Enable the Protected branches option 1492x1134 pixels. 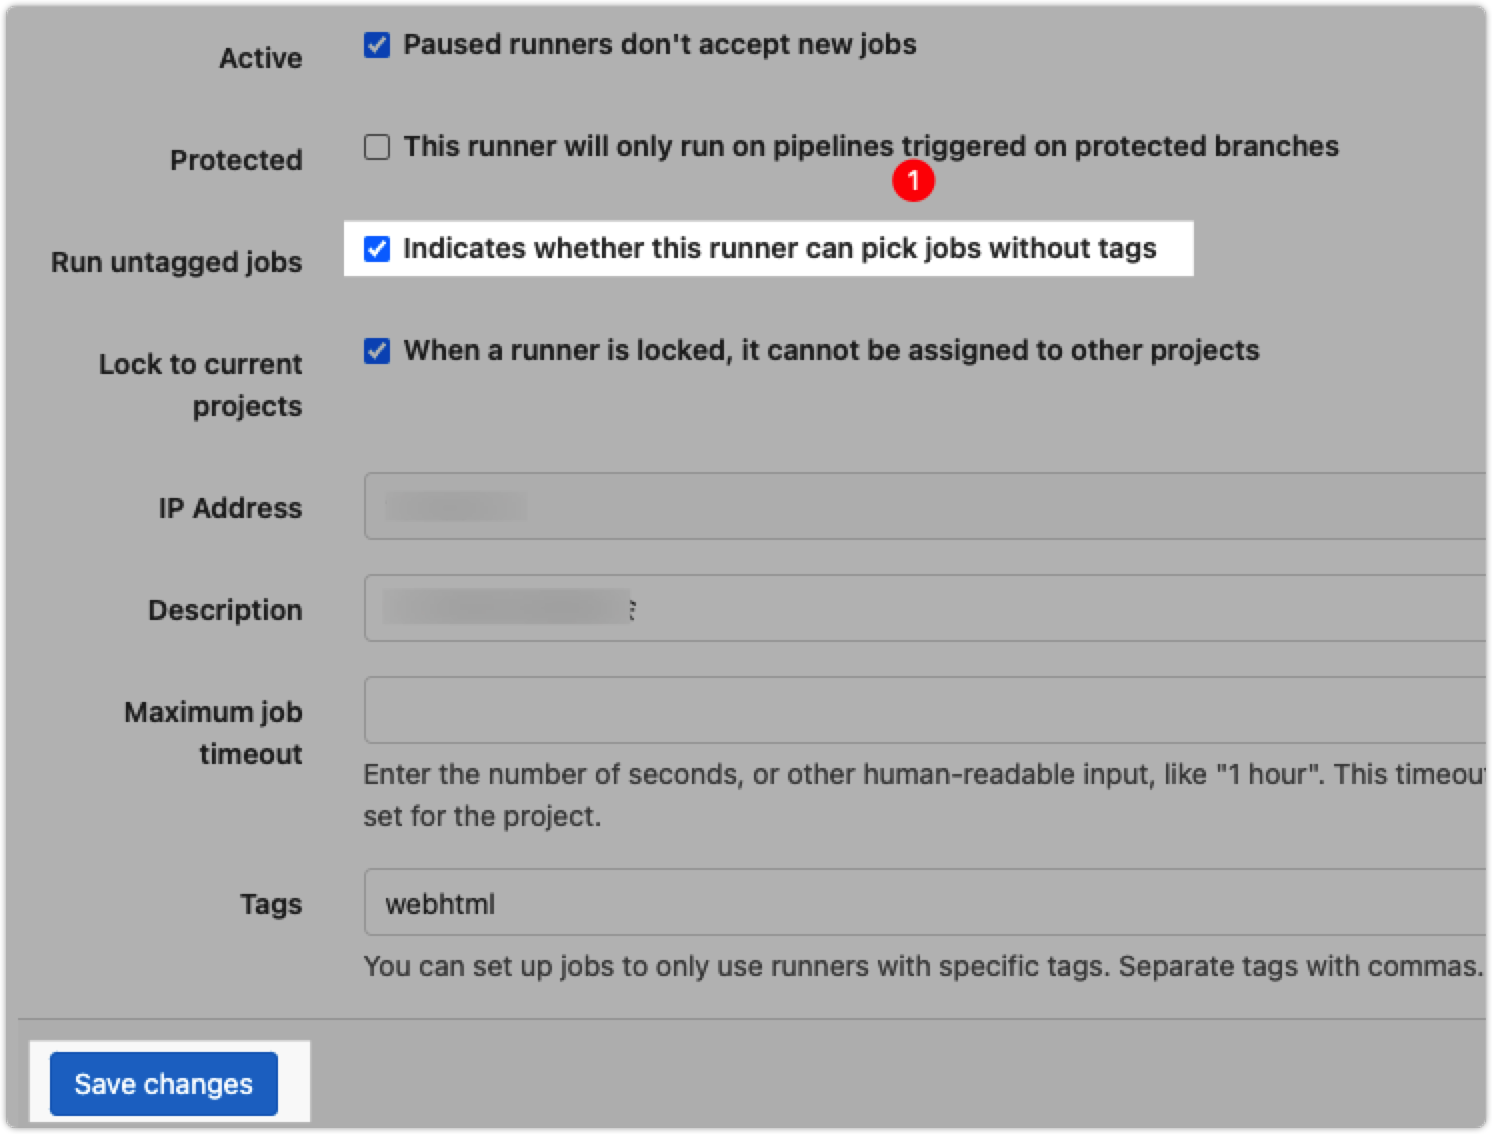coord(377,147)
